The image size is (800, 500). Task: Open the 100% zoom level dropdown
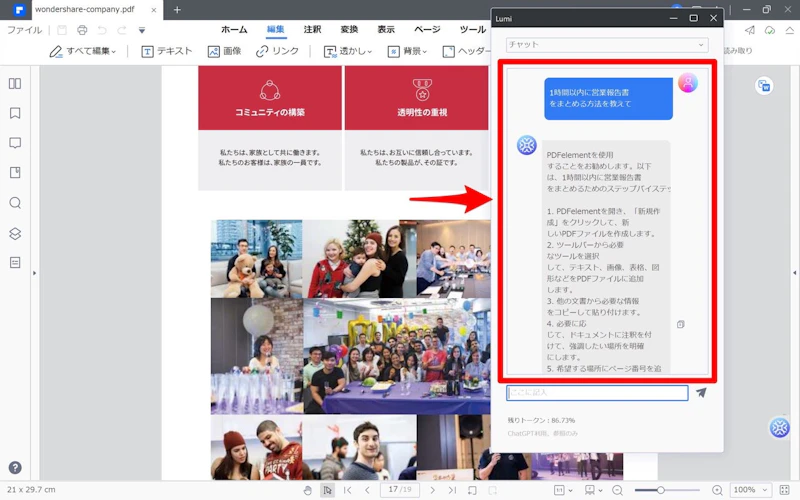tap(748, 490)
